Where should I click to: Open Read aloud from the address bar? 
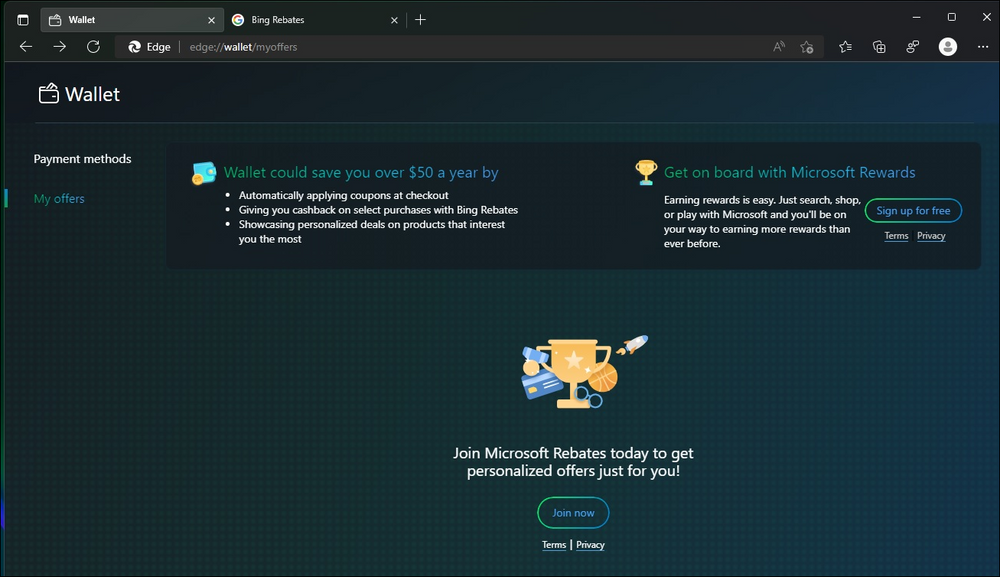(779, 46)
